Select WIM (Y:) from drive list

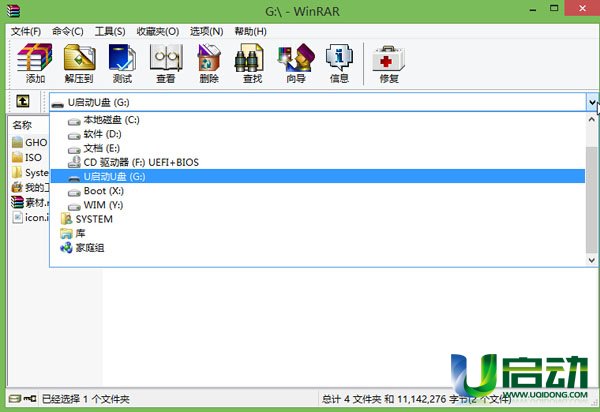[318, 205]
